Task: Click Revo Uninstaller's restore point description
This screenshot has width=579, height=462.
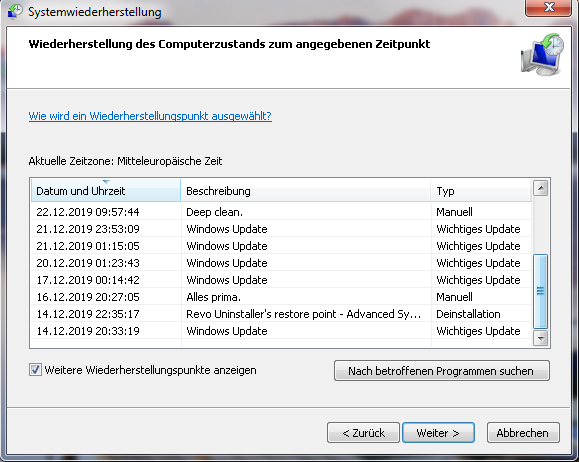Action: pos(303,314)
